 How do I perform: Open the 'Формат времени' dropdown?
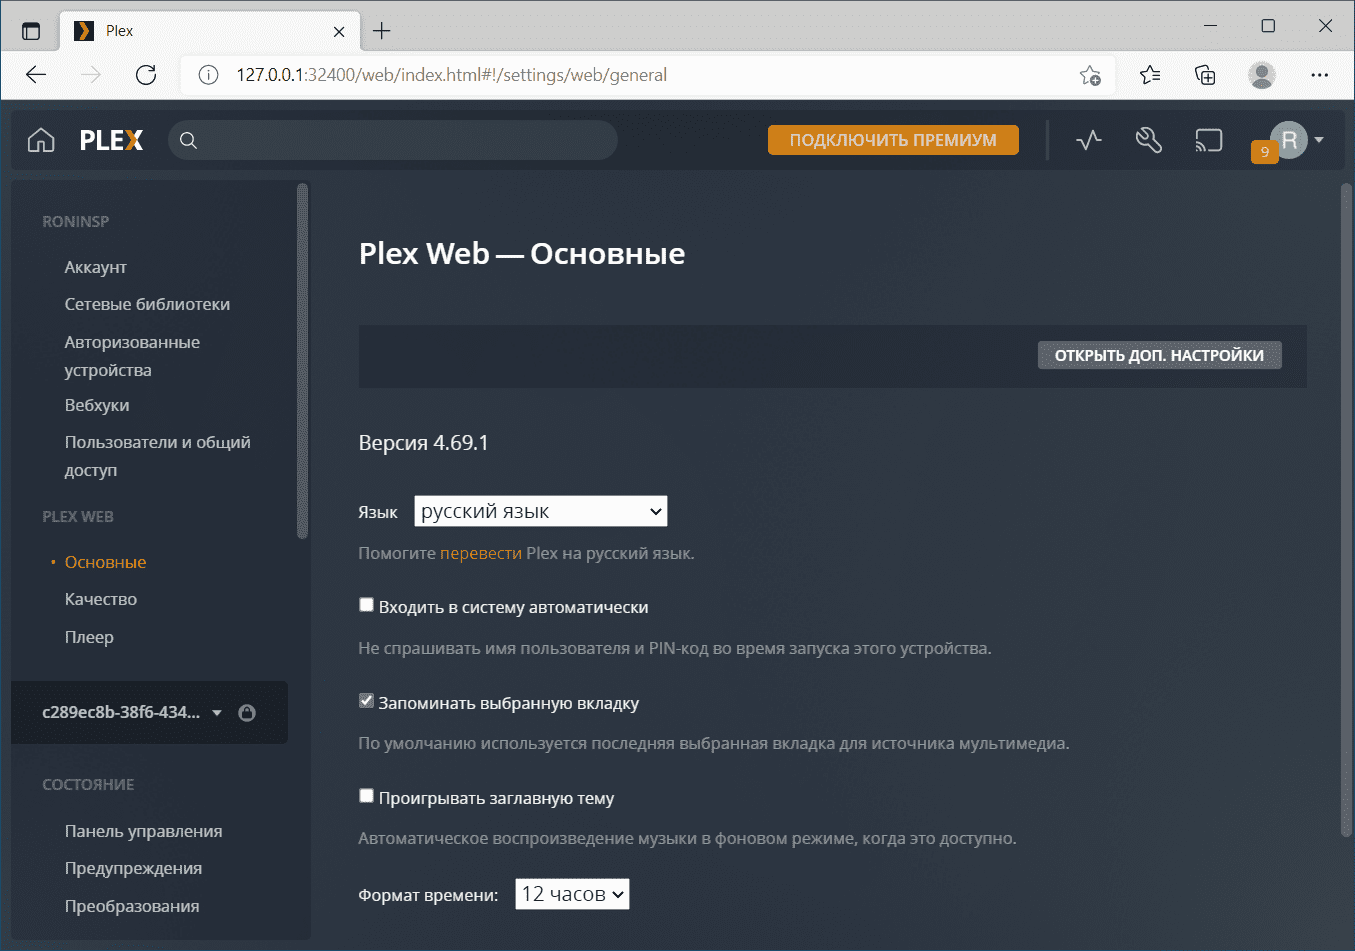pyautogui.click(x=572, y=894)
